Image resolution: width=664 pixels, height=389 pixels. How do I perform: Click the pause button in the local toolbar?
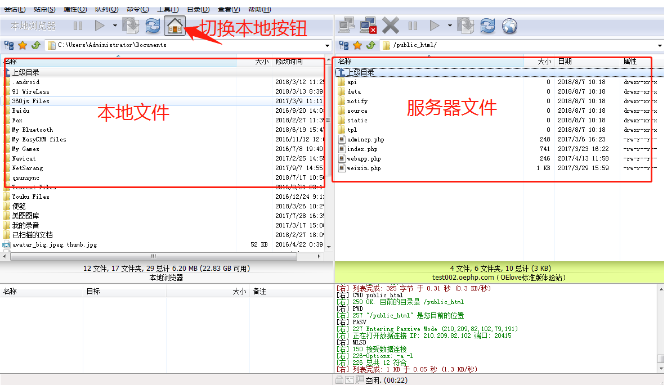[x=78, y=26]
